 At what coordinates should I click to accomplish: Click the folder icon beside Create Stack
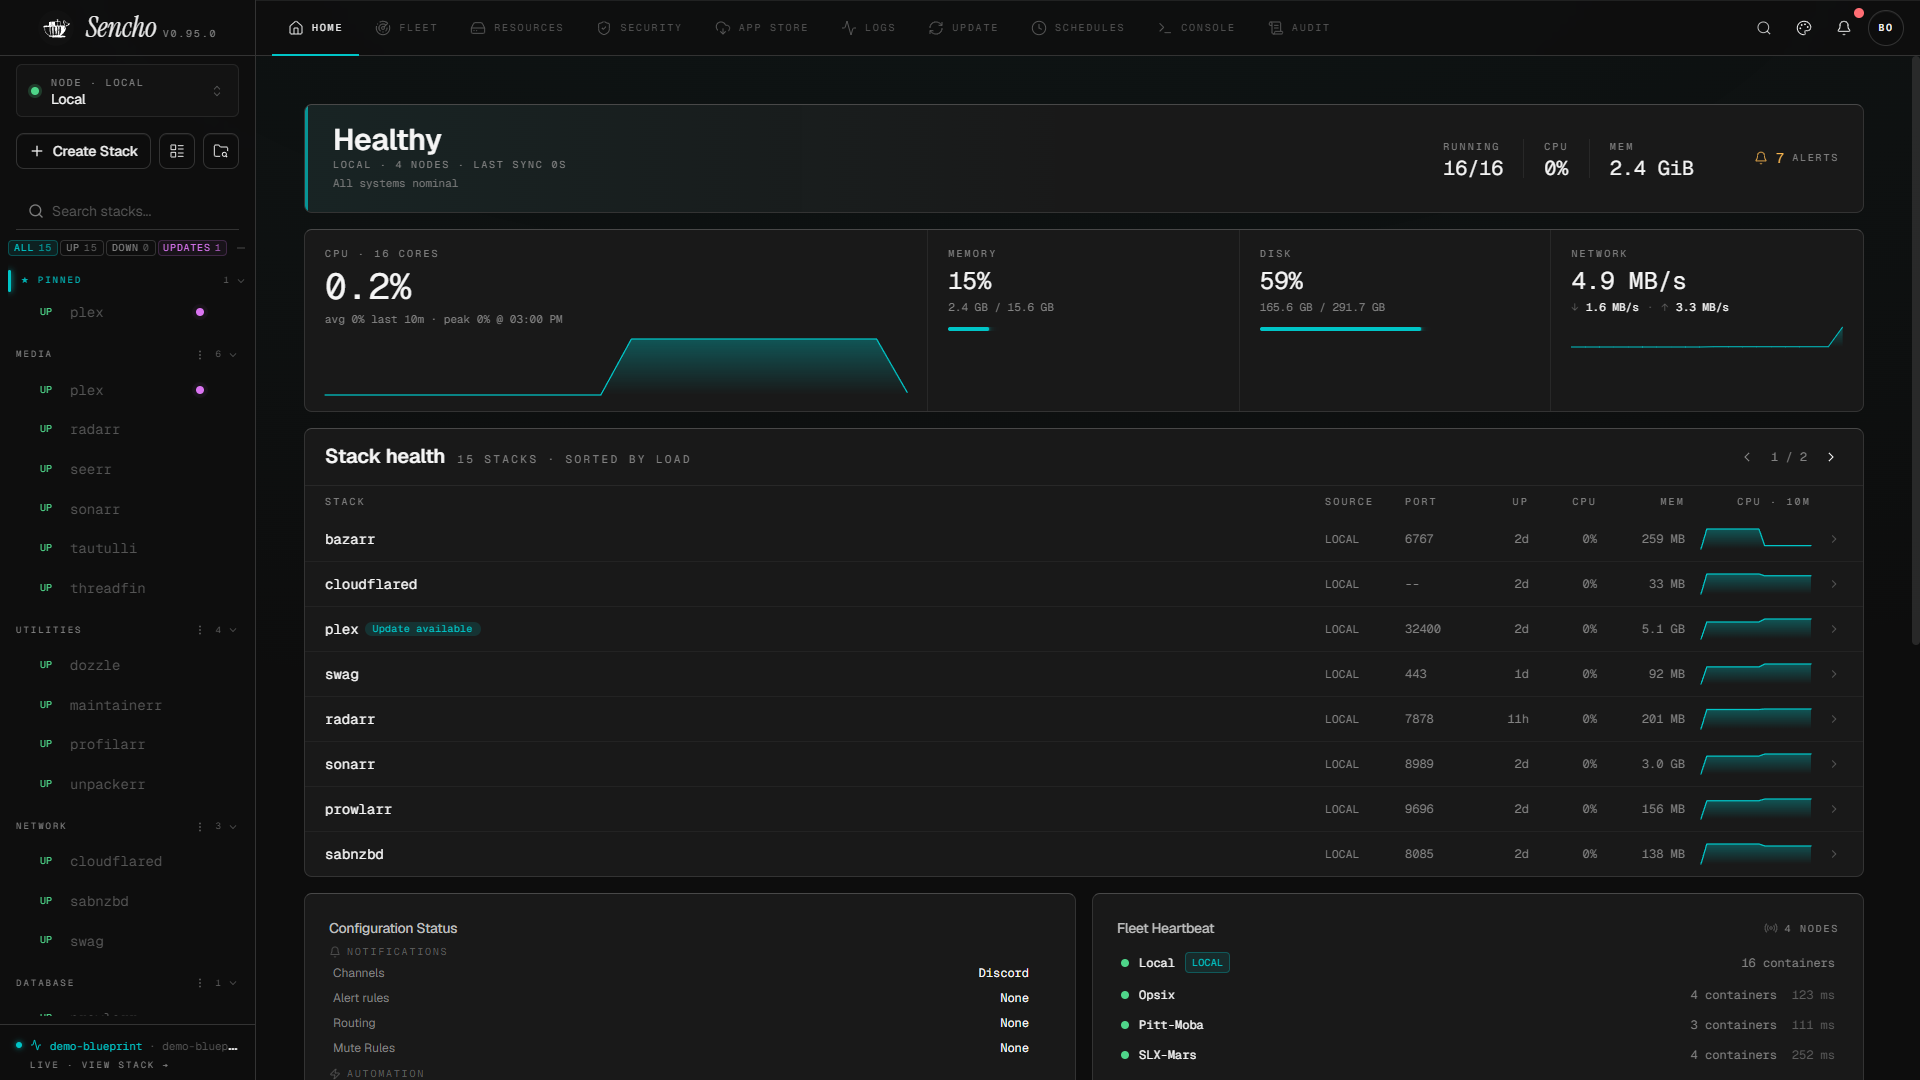pyautogui.click(x=221, y=151)
